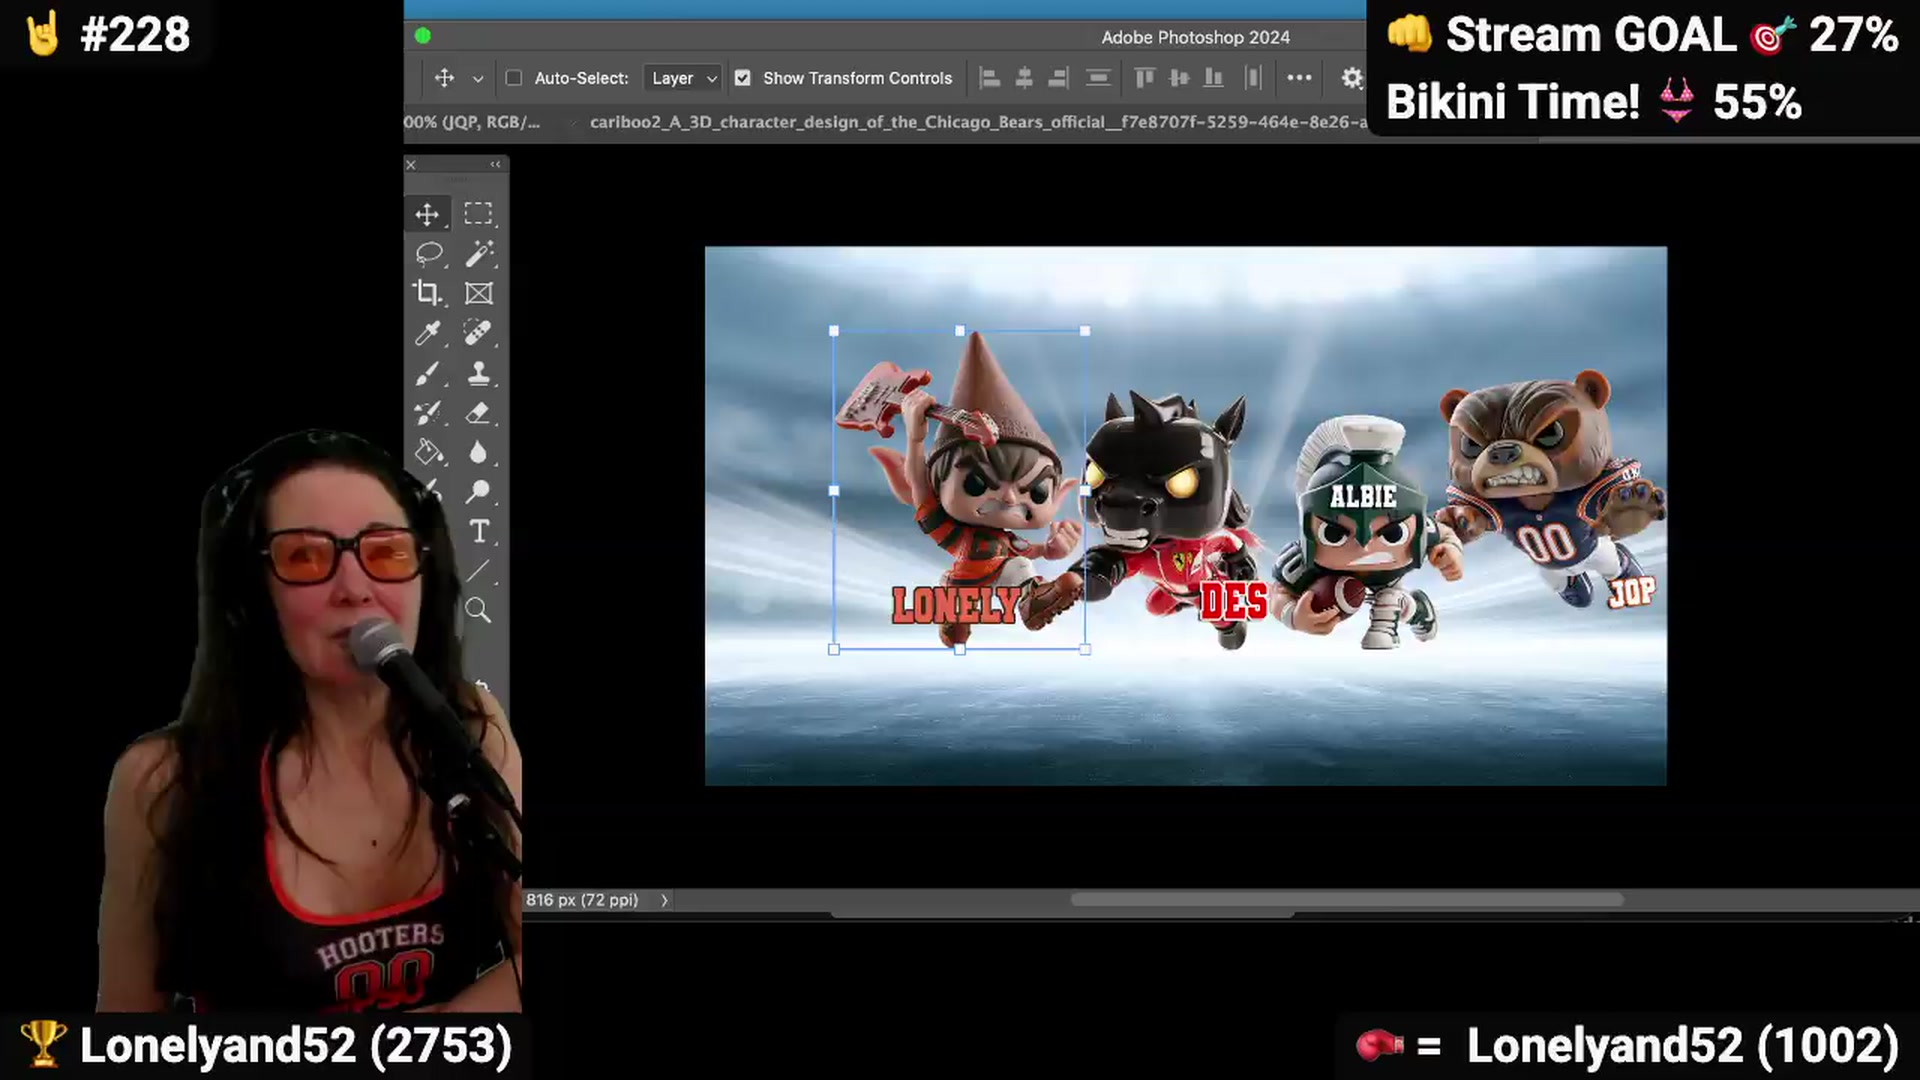Select the Eyedropper tool

pyautogui.click(x=428, y=333)
